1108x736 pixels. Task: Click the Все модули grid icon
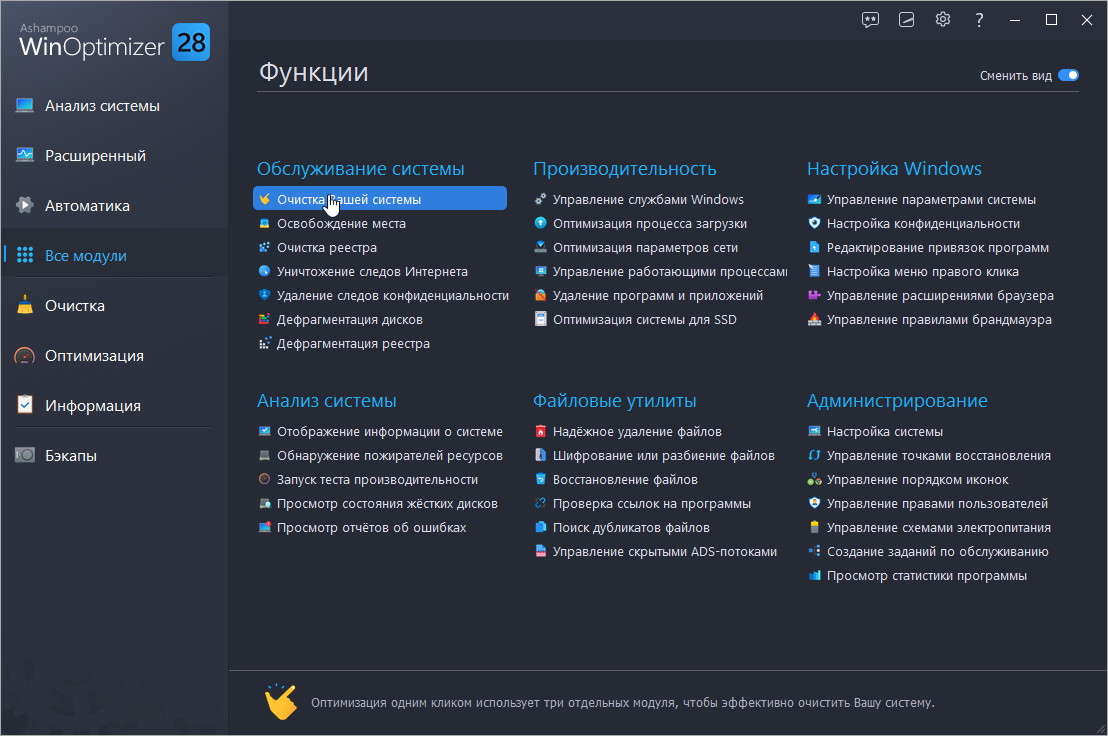[x=25, y=255]
